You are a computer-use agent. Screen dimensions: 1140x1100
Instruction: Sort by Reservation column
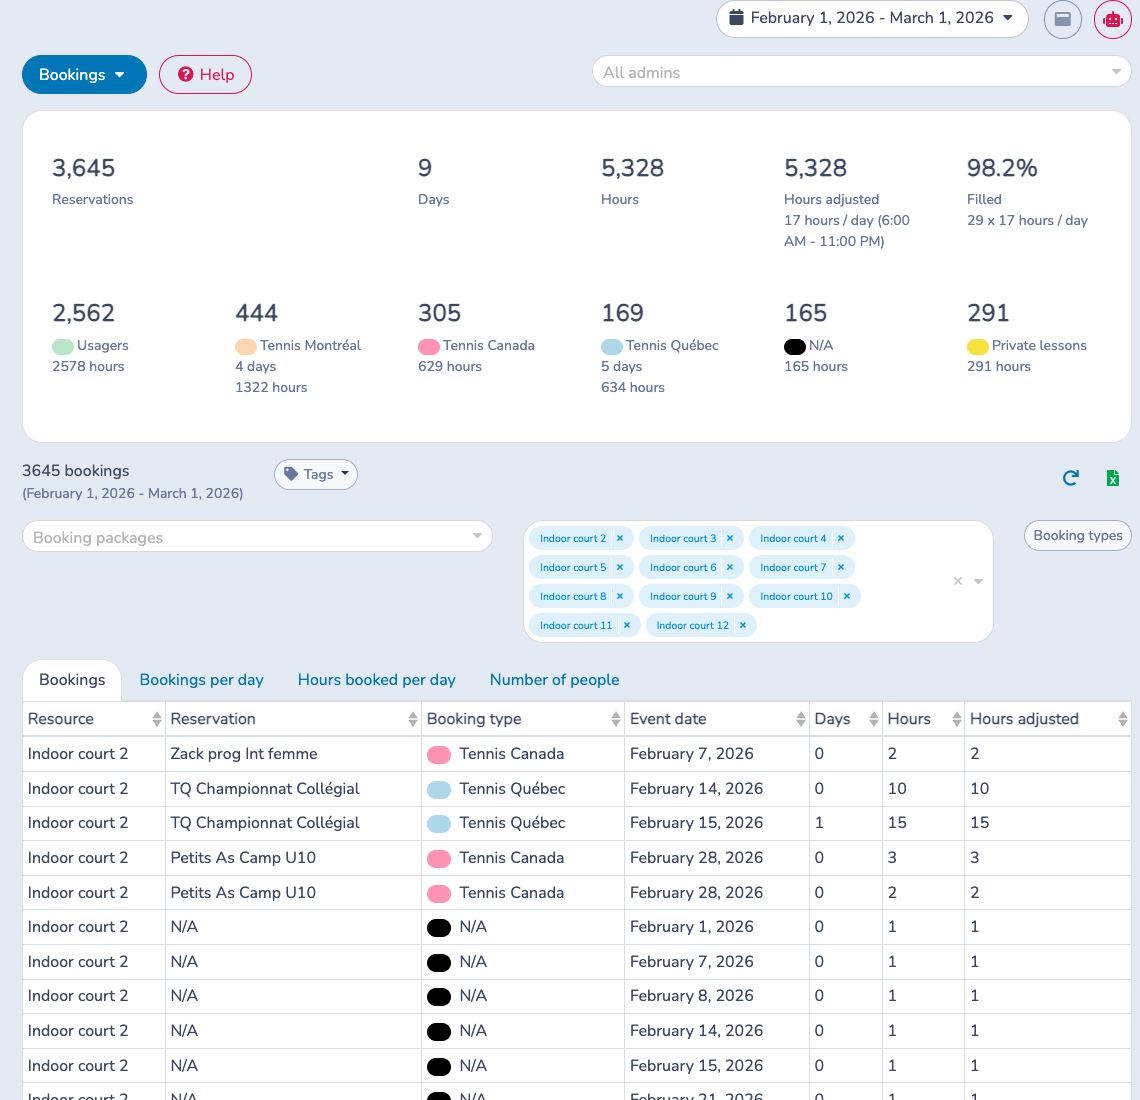click(293, 719)
